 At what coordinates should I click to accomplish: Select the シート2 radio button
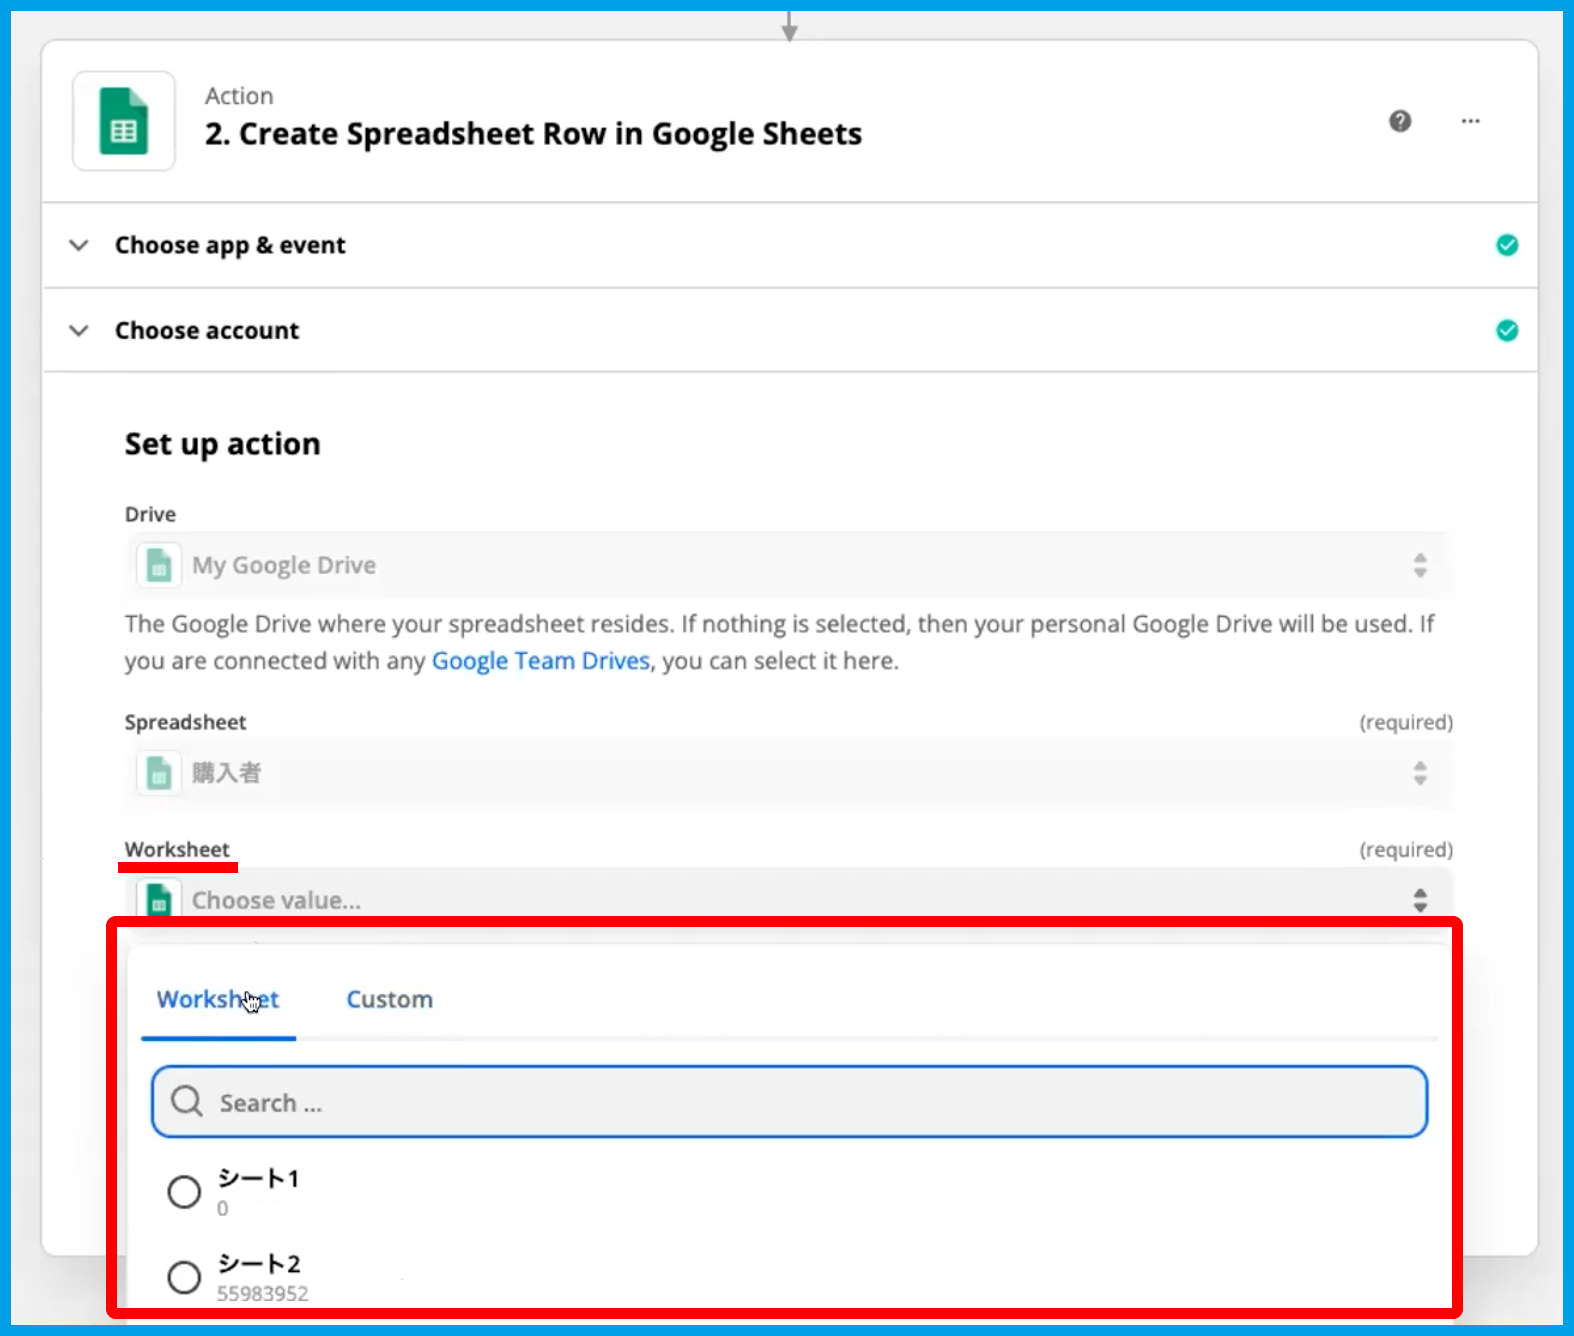184,1277
